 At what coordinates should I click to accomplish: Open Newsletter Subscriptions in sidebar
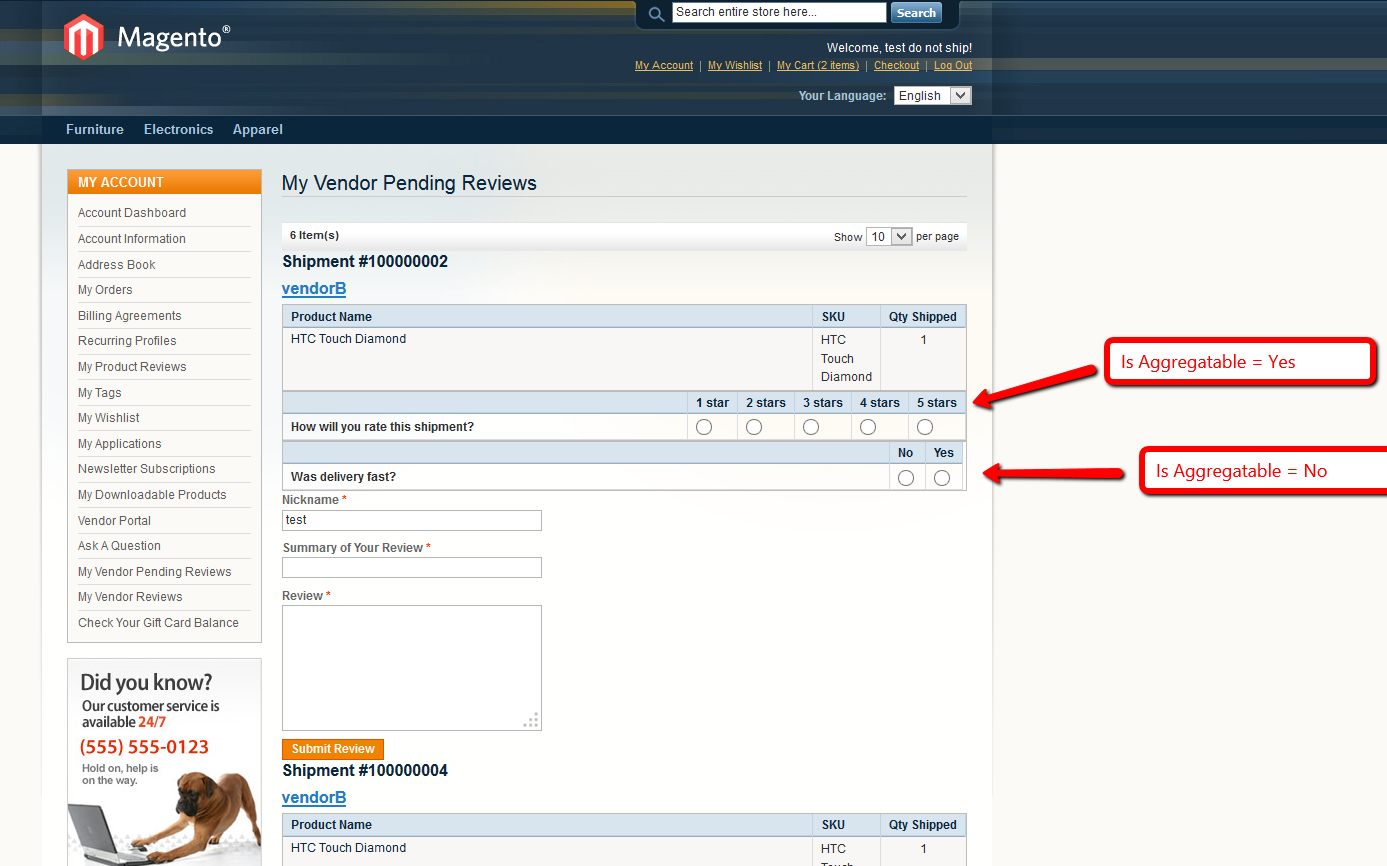[x=147, y=469]
